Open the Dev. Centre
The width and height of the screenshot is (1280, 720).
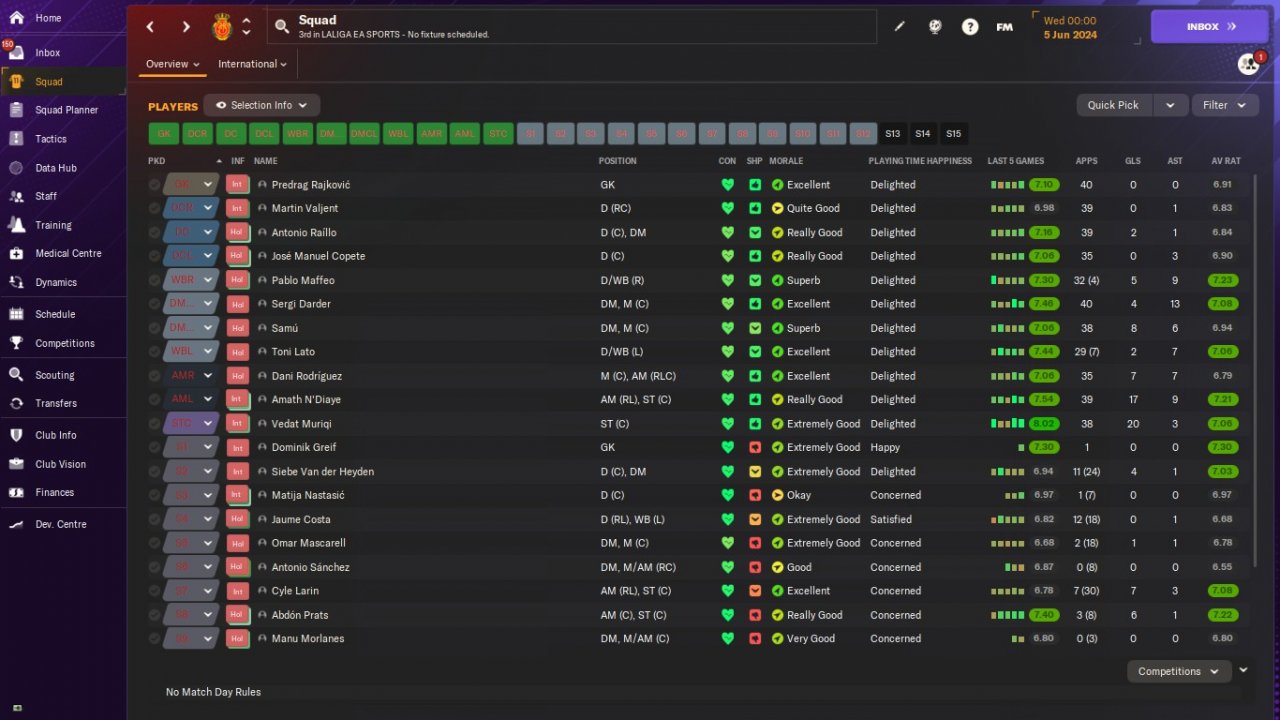pyautogui.click(x=61, y=524)
